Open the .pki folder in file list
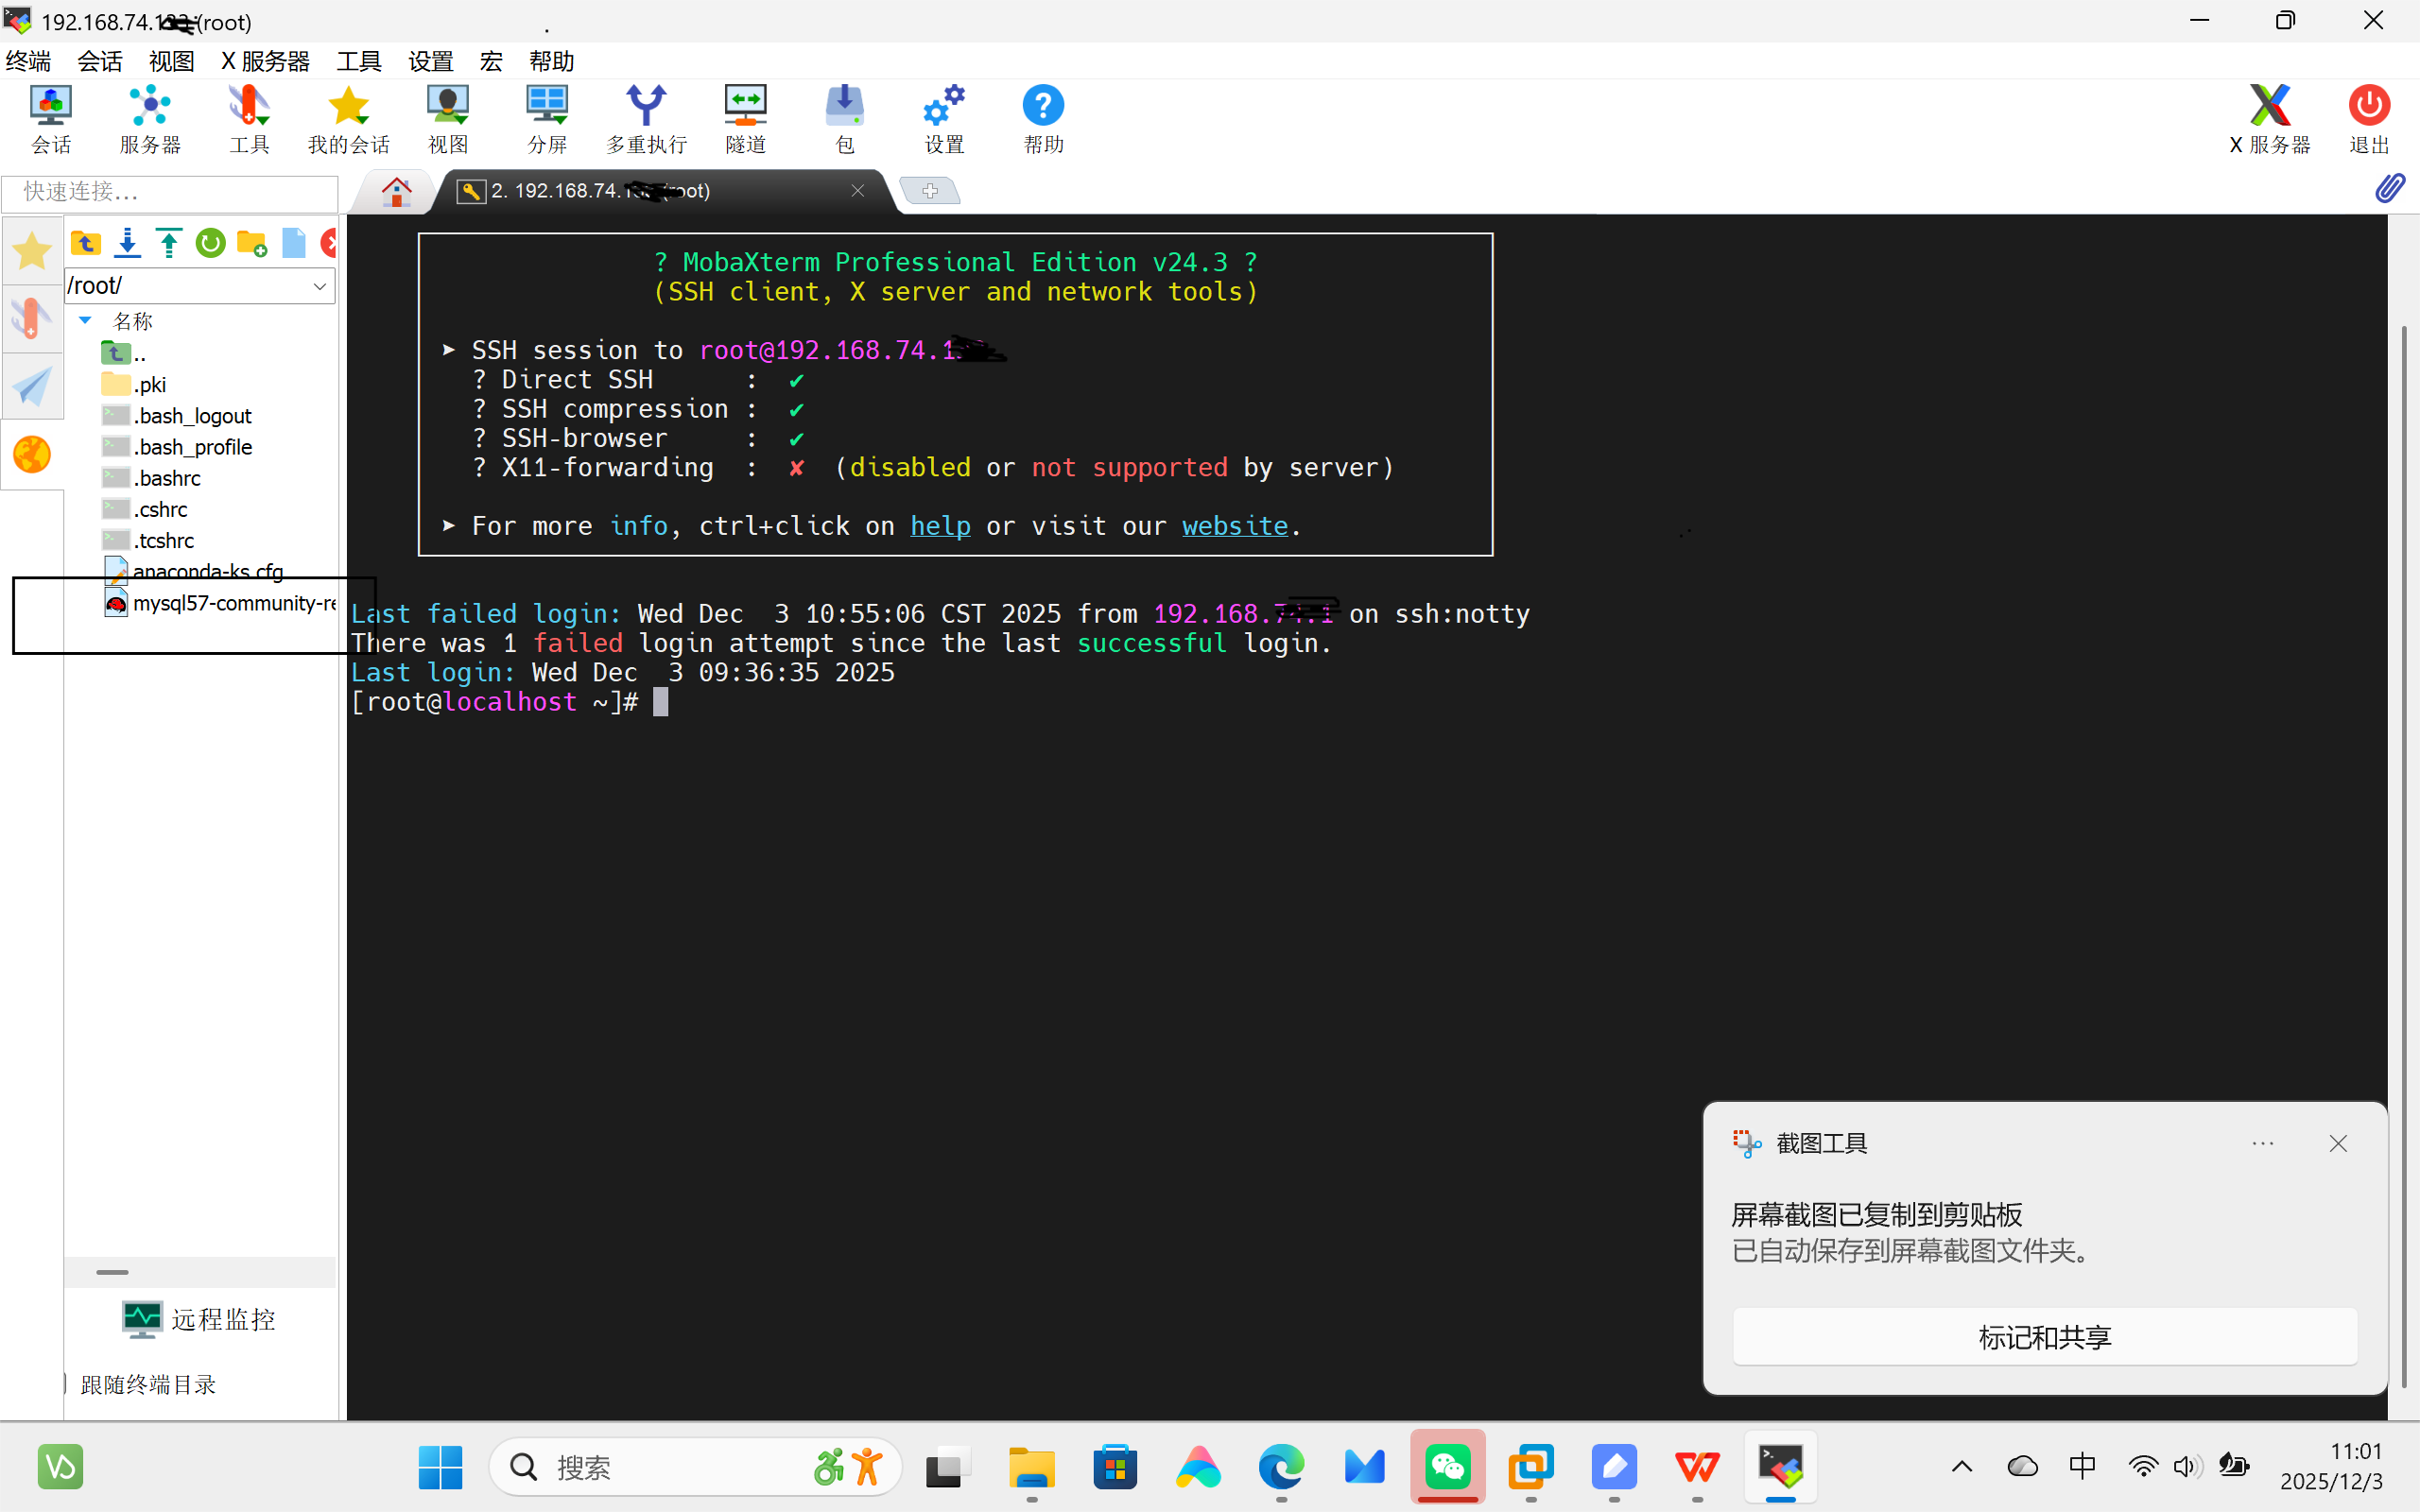Screen dimensions: 2420x1512 150,385
